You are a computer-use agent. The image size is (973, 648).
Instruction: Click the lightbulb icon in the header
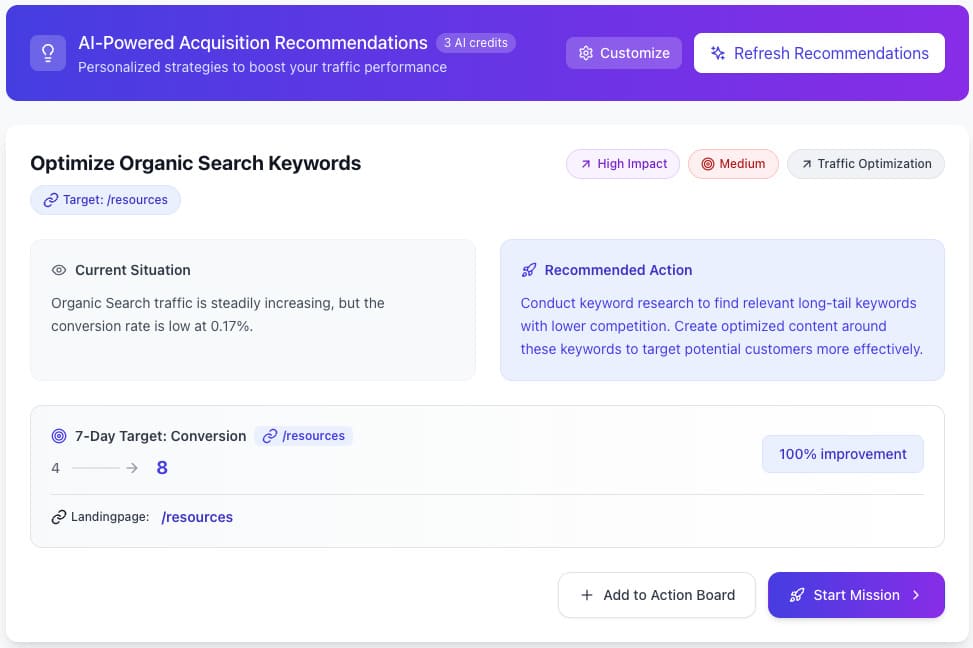(48, 53)
